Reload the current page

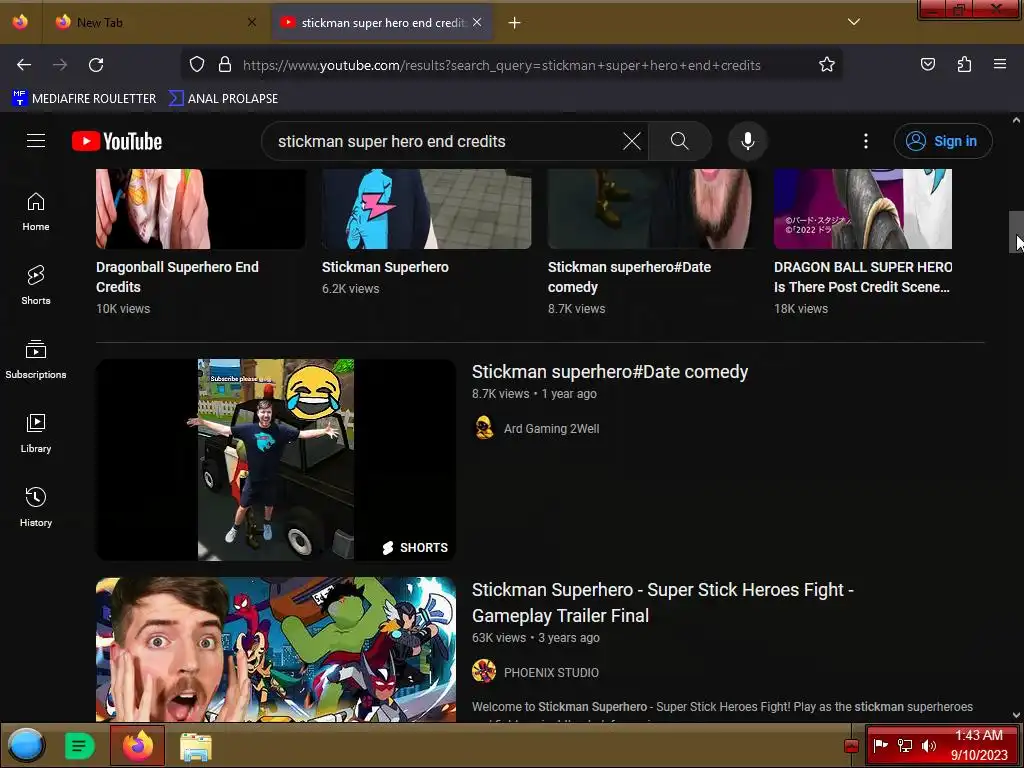click(96, 65)
